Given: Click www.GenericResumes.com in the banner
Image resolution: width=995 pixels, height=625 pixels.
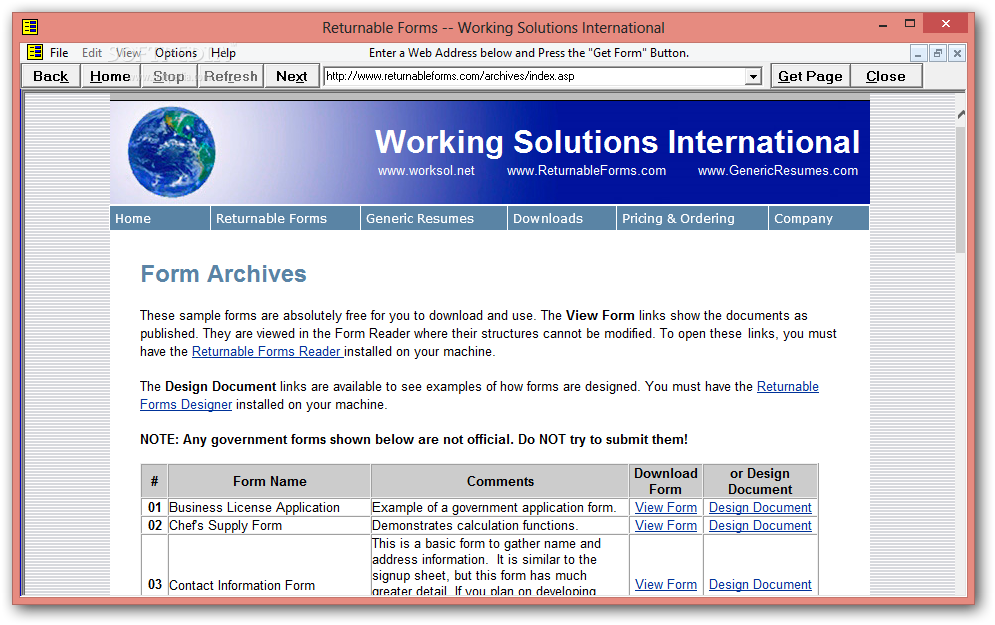Looking at the screenshot, I should point(778,171).
